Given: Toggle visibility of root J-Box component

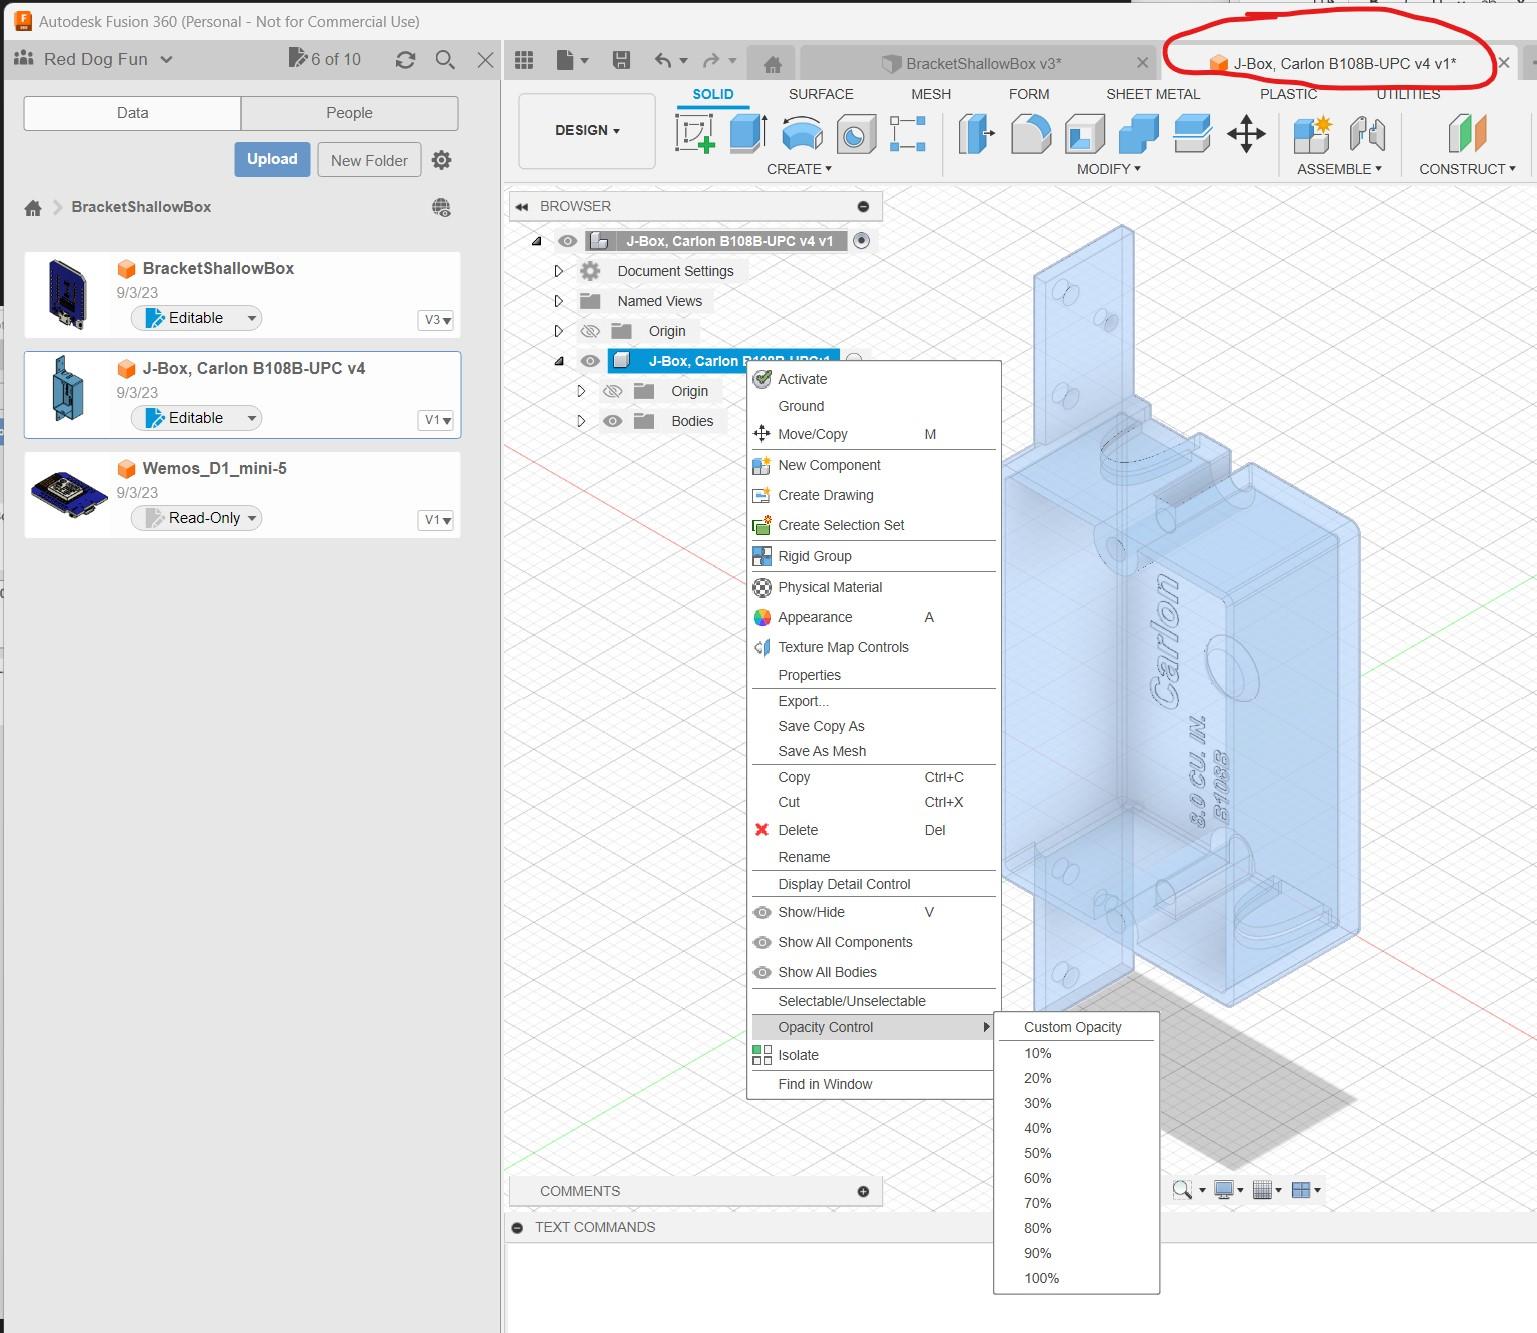Looking at the screenshot, I should tap(567, 241).
